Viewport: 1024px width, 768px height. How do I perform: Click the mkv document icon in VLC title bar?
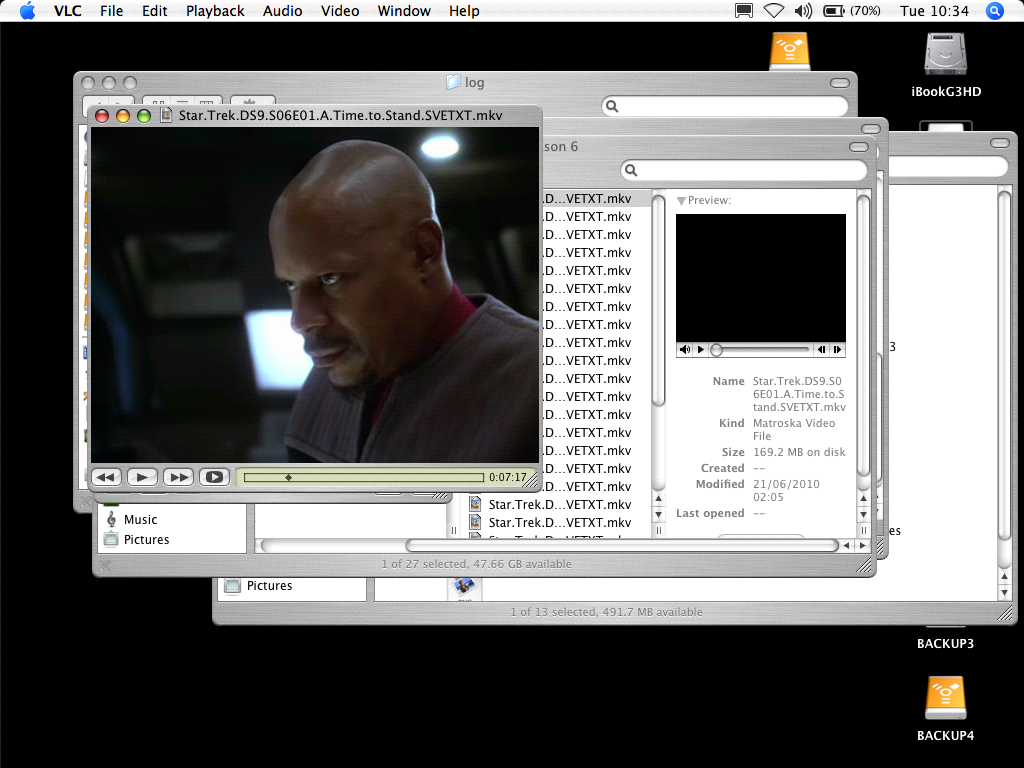click(166, 116)
